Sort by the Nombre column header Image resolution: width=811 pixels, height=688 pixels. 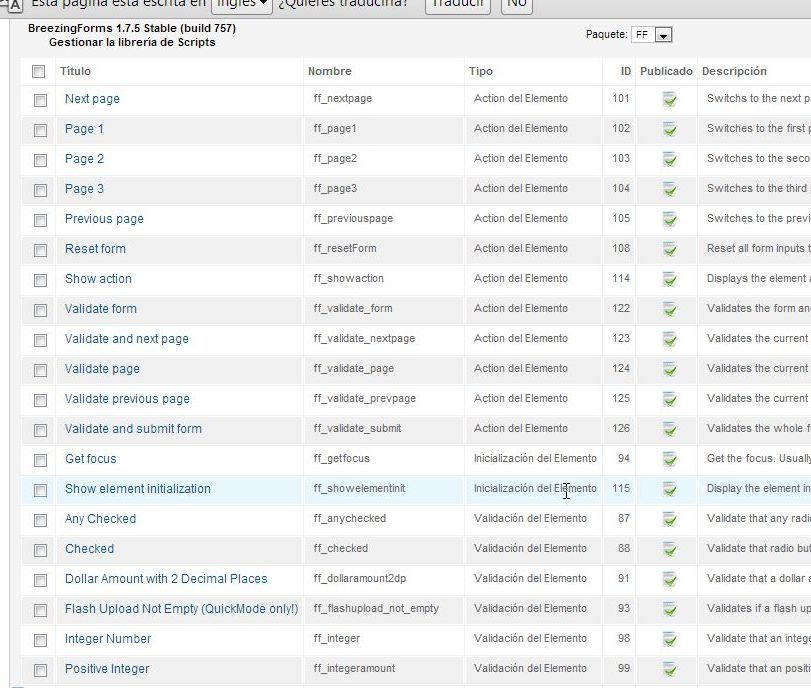pos(329,71)
